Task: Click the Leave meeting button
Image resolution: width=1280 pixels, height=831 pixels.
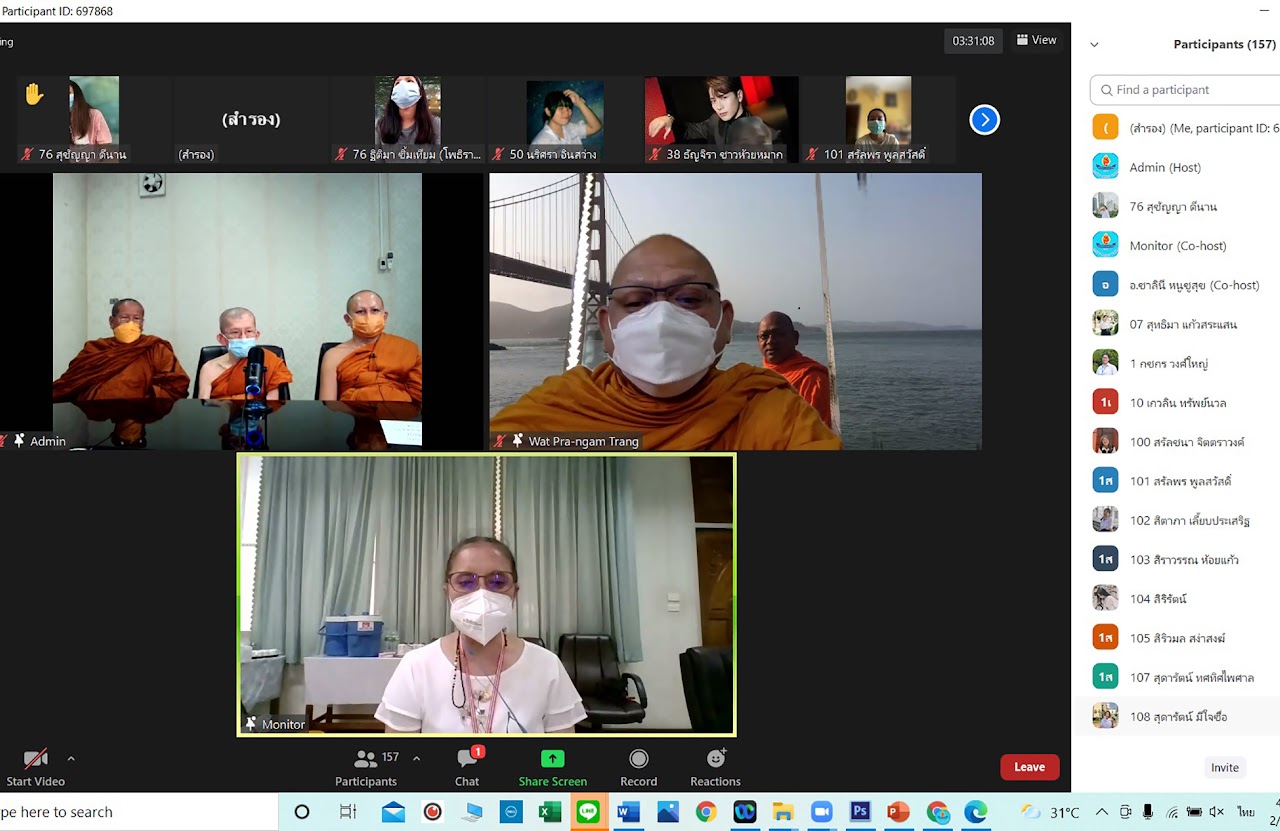Action: [x=1029, y=767]
